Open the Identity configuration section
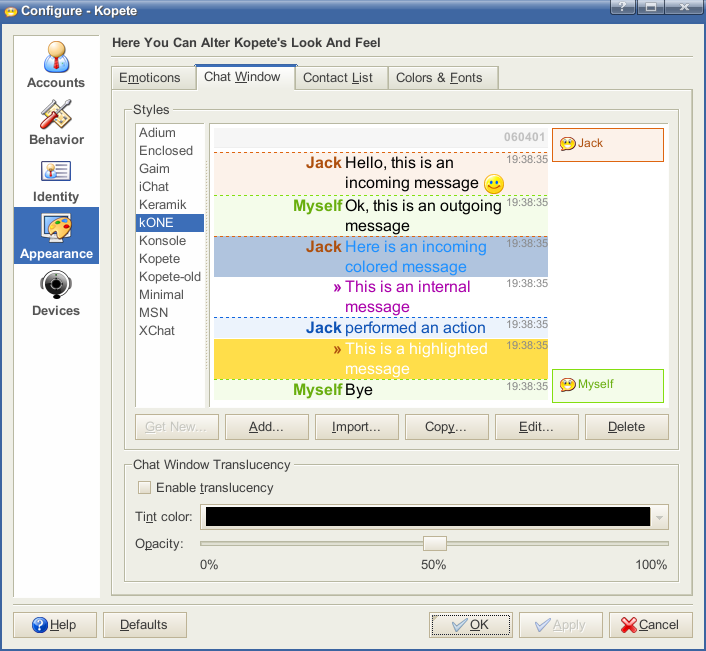This screenshot has width=706, height=651. tap(56, 179)
